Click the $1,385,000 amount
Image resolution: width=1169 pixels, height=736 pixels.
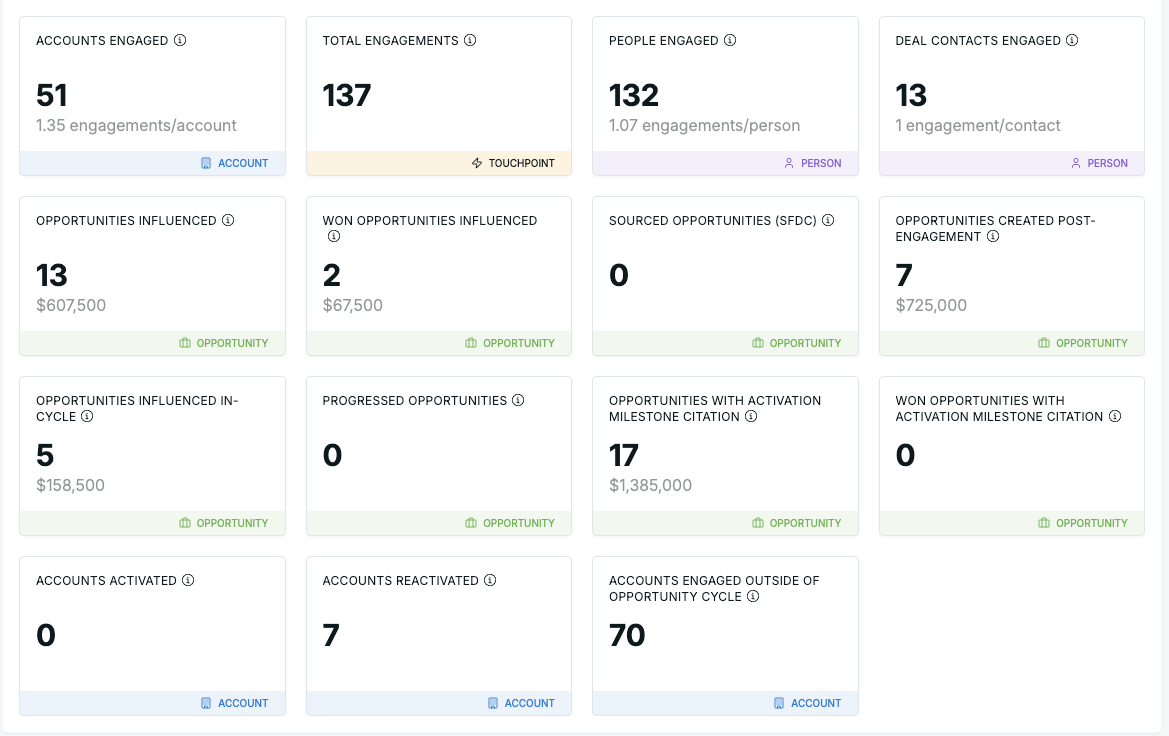point(650,485)
